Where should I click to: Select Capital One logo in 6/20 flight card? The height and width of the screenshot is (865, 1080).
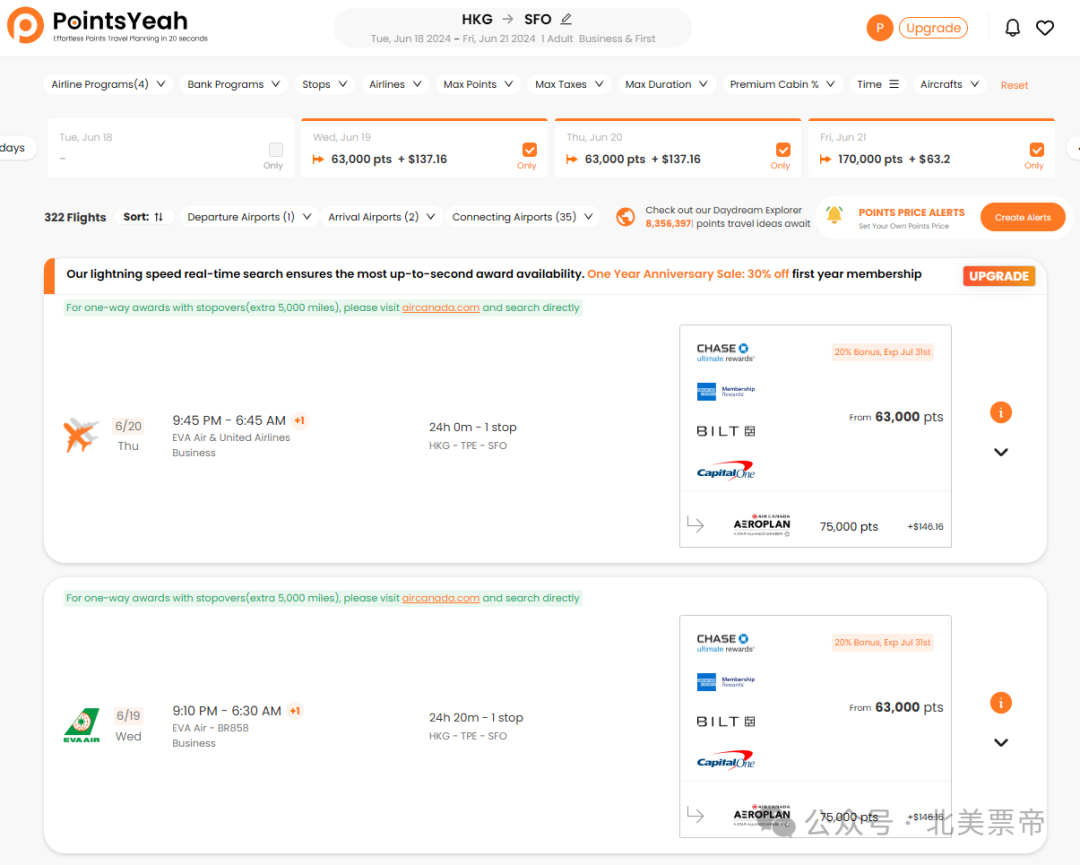725,471
